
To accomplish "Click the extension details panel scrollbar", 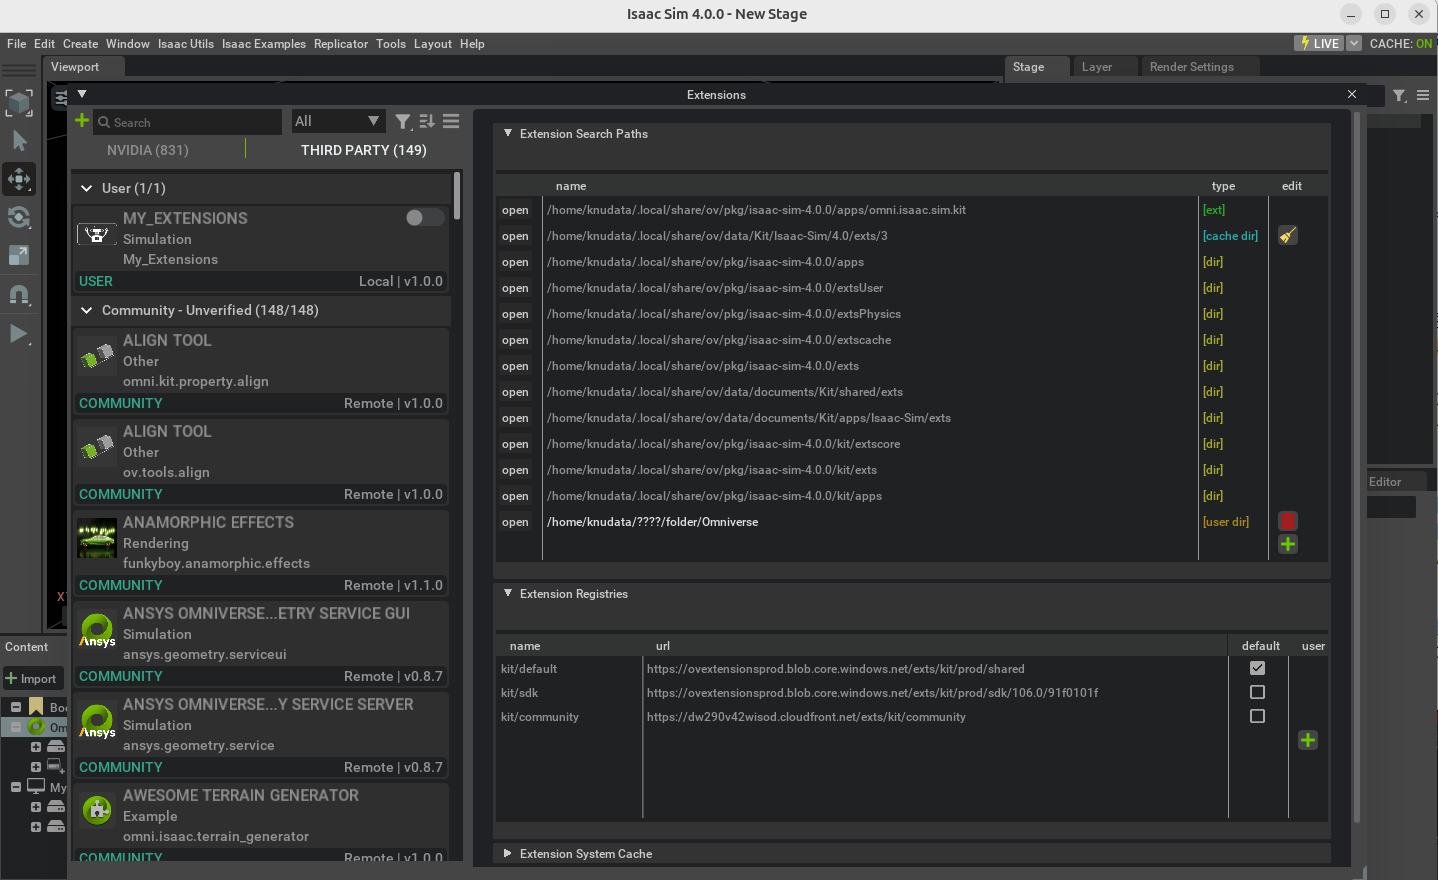I will click(1357, 467).
